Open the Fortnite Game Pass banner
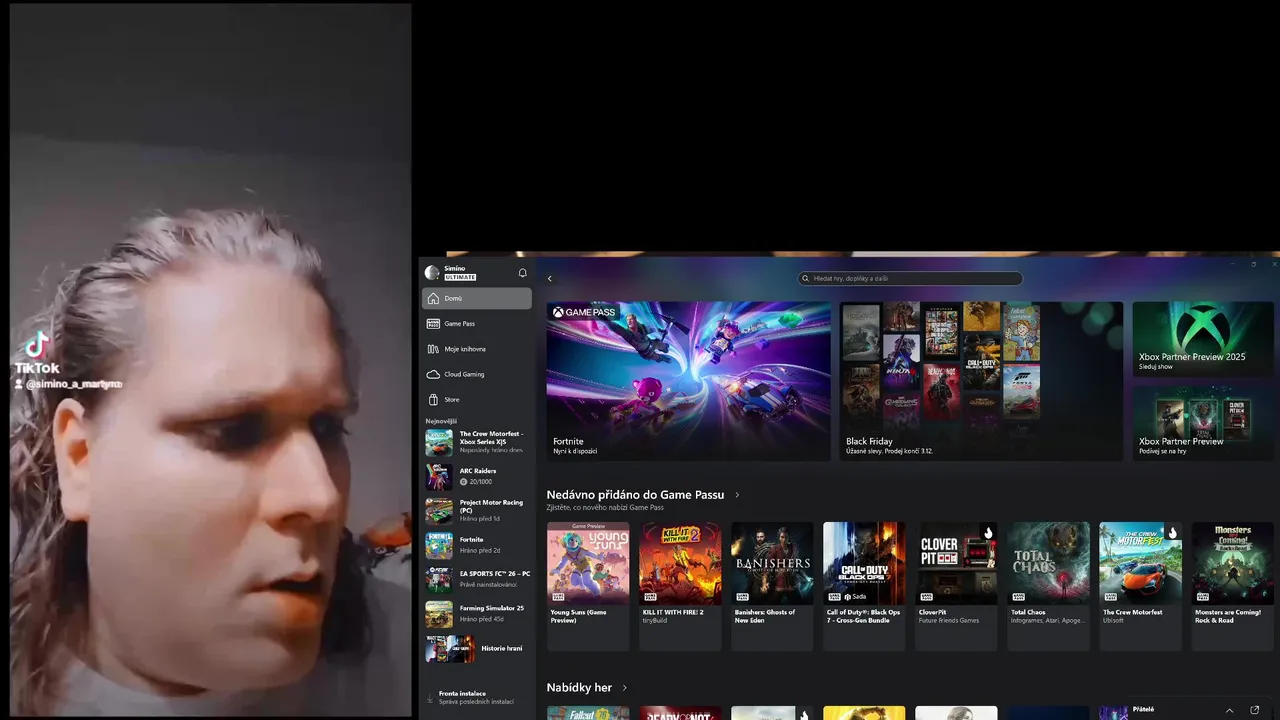 (688, 381)
